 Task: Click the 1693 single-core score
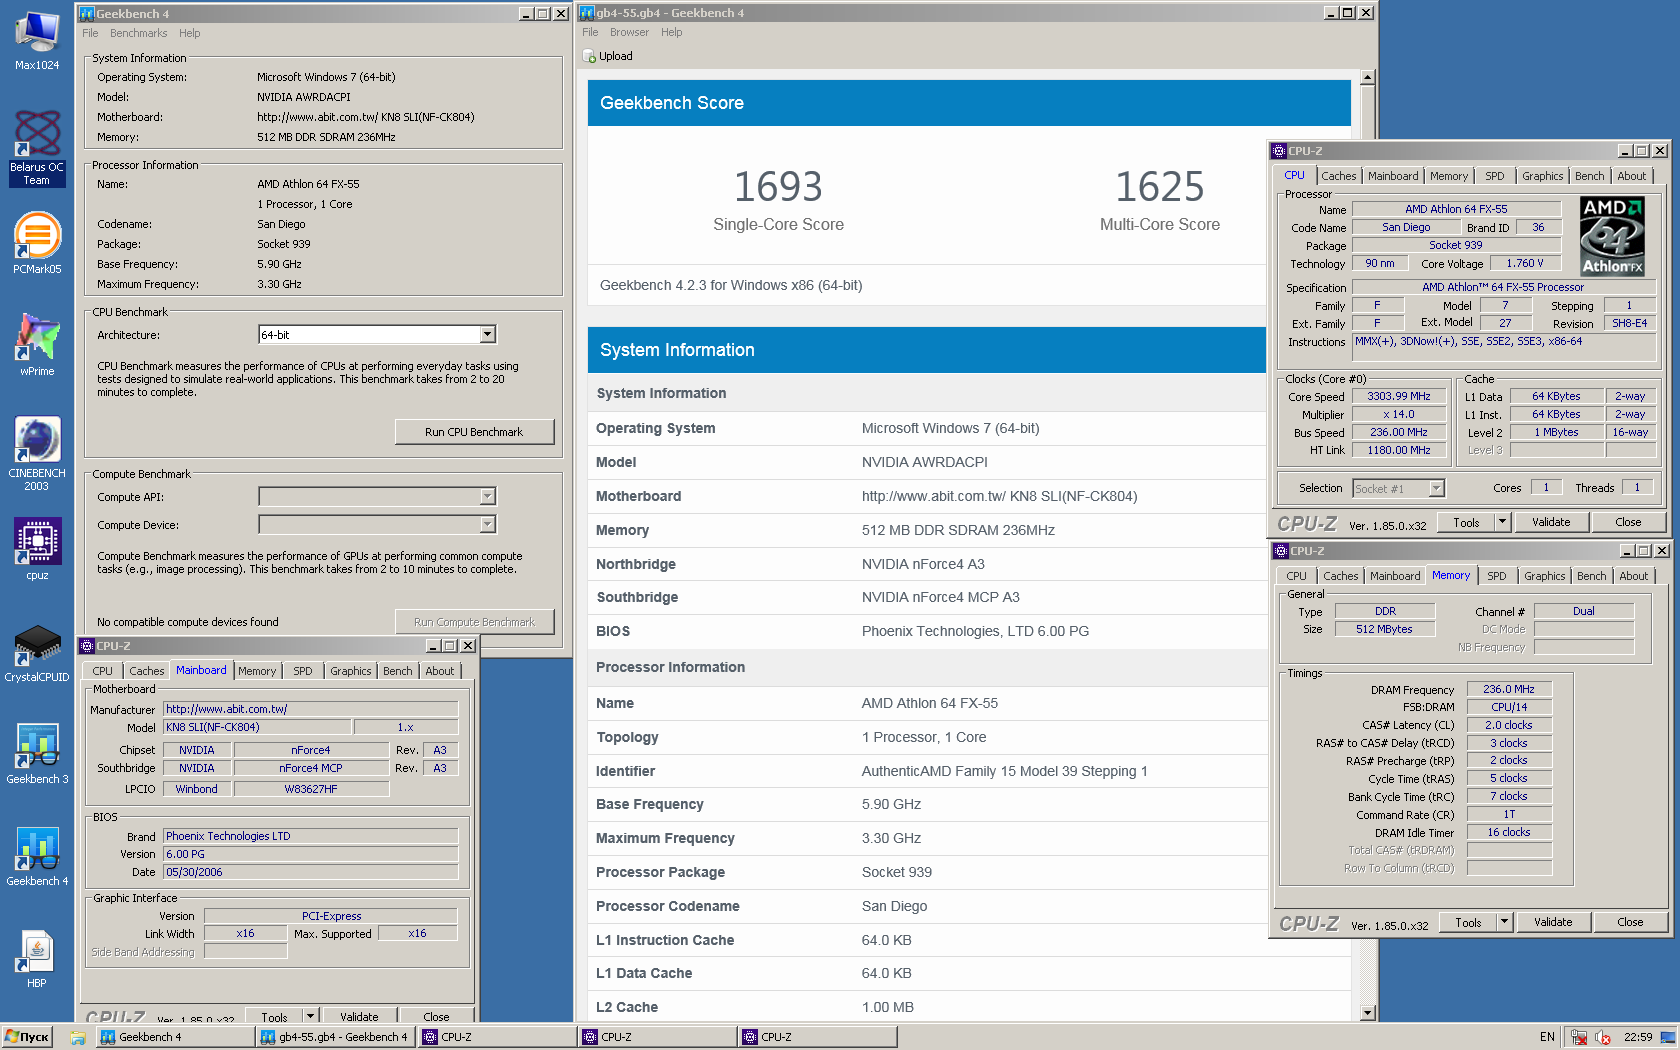[x=778, y=187]
